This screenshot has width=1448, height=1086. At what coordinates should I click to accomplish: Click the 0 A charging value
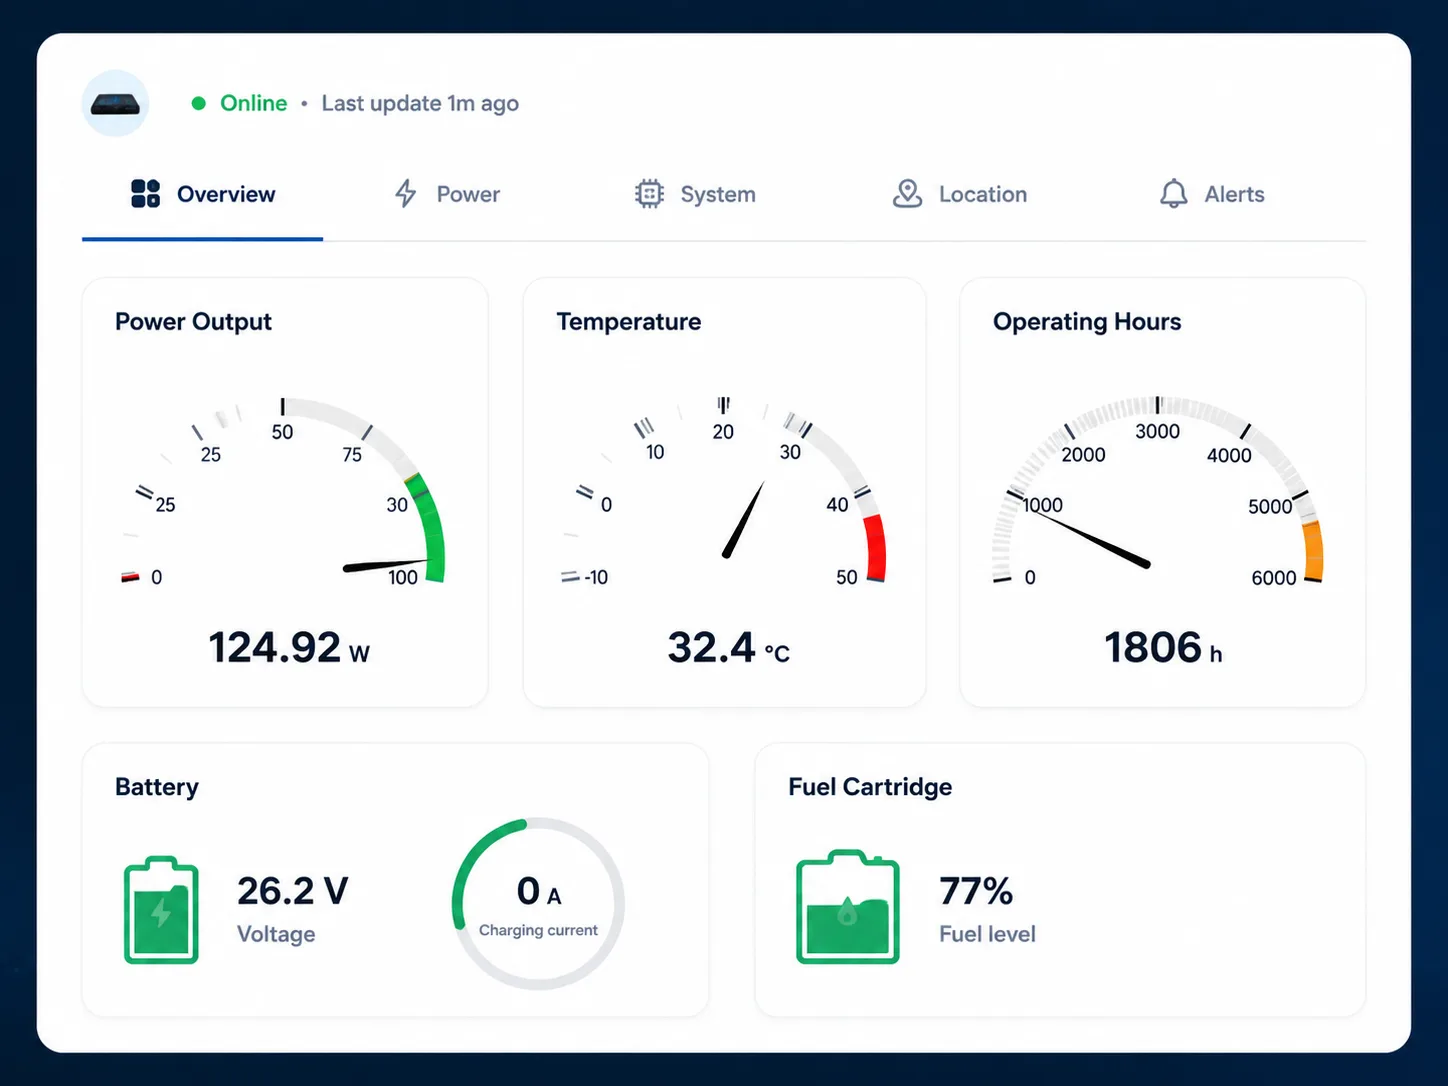coord(539,891)
